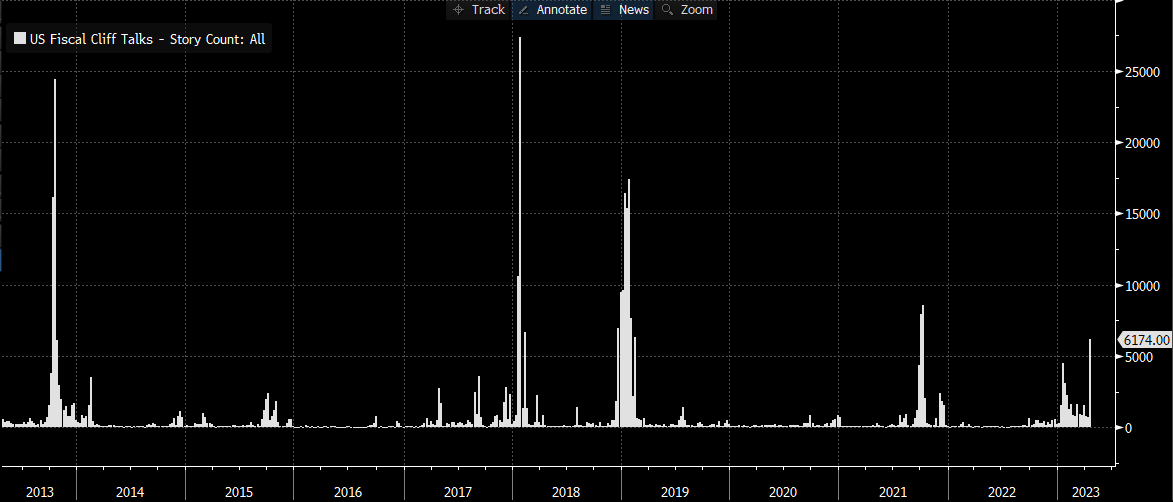This screenshot has height=502, width=1173.
Task: Click the 2023 x-axis year label
Action: 1085,492
